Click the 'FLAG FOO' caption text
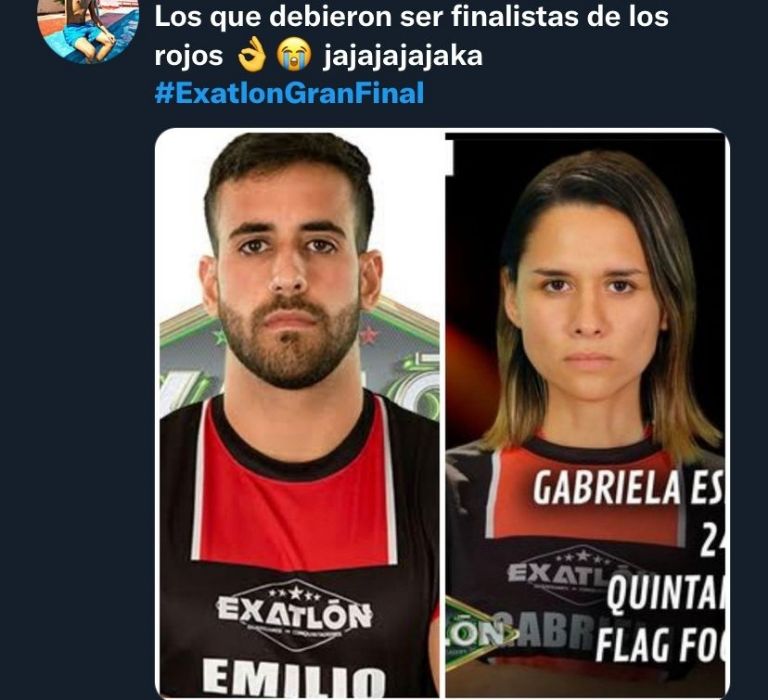This screenshot has height=700, width=768. 660,645
